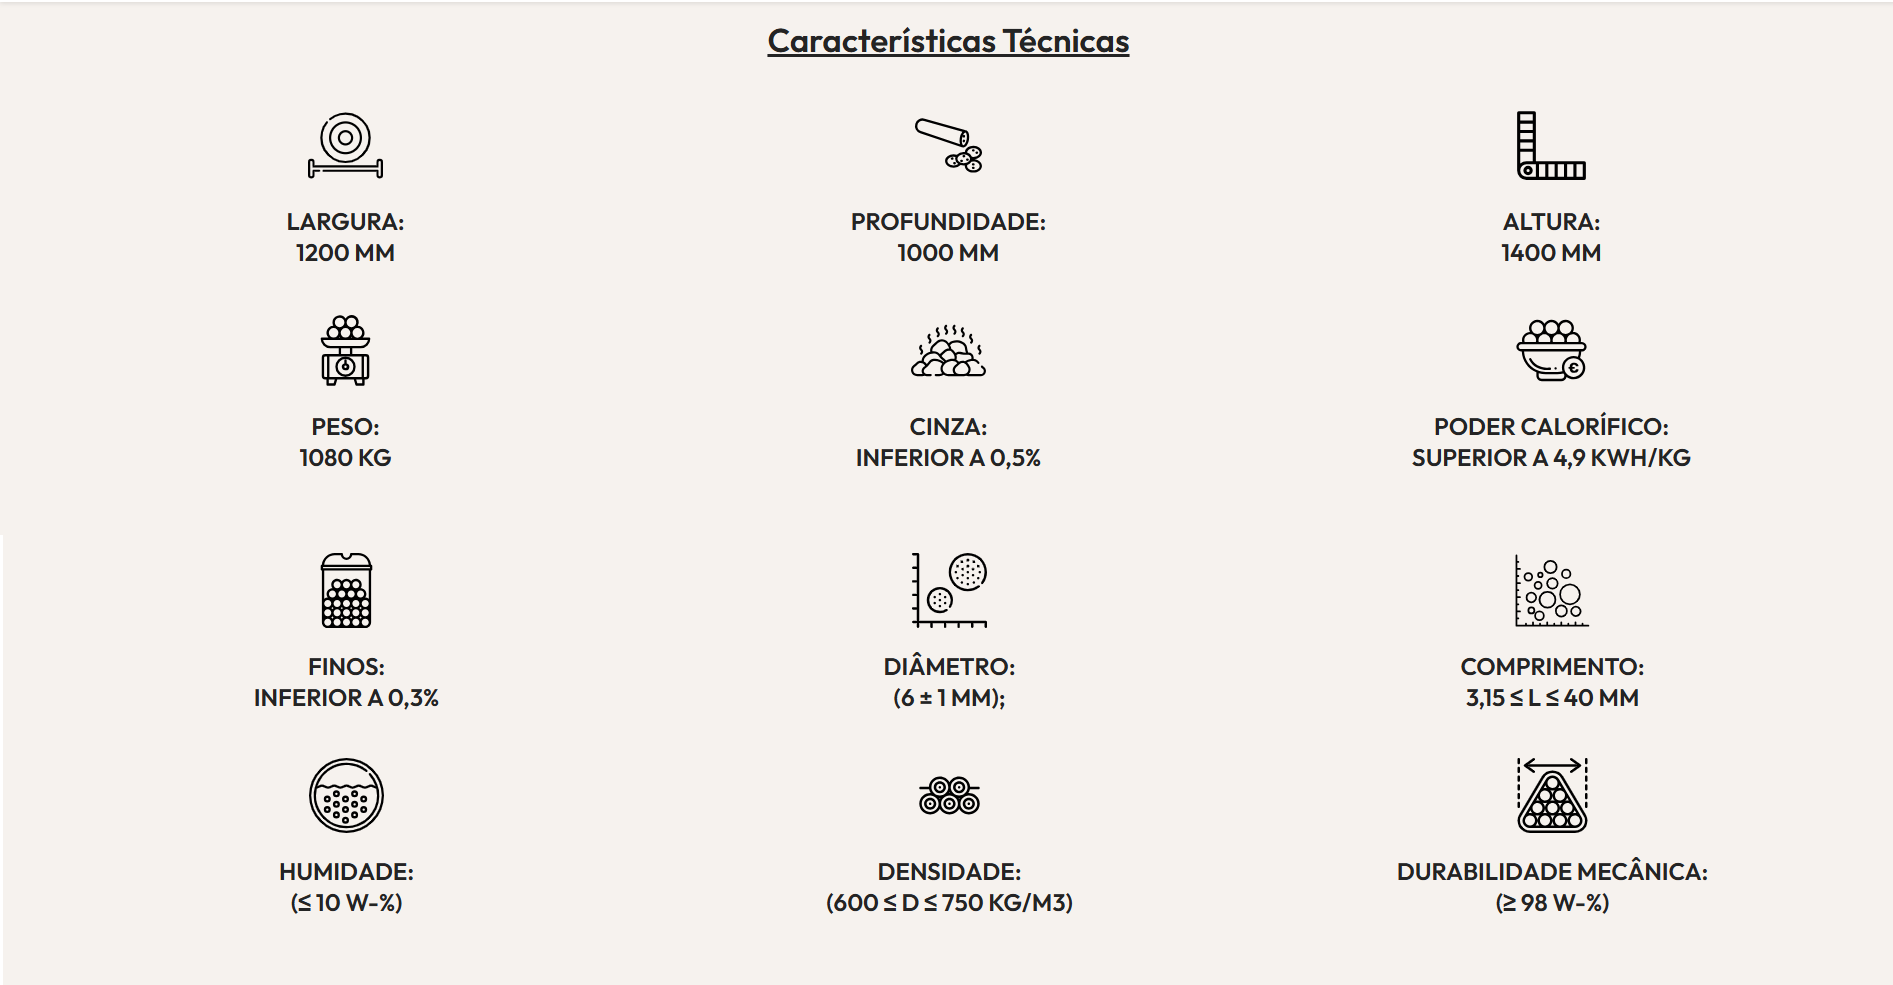Image resolution: width=1893 pixels, height=985 pixels.
Task: Click the Comprimento scatter chart icon
Action: [1551, 592]
